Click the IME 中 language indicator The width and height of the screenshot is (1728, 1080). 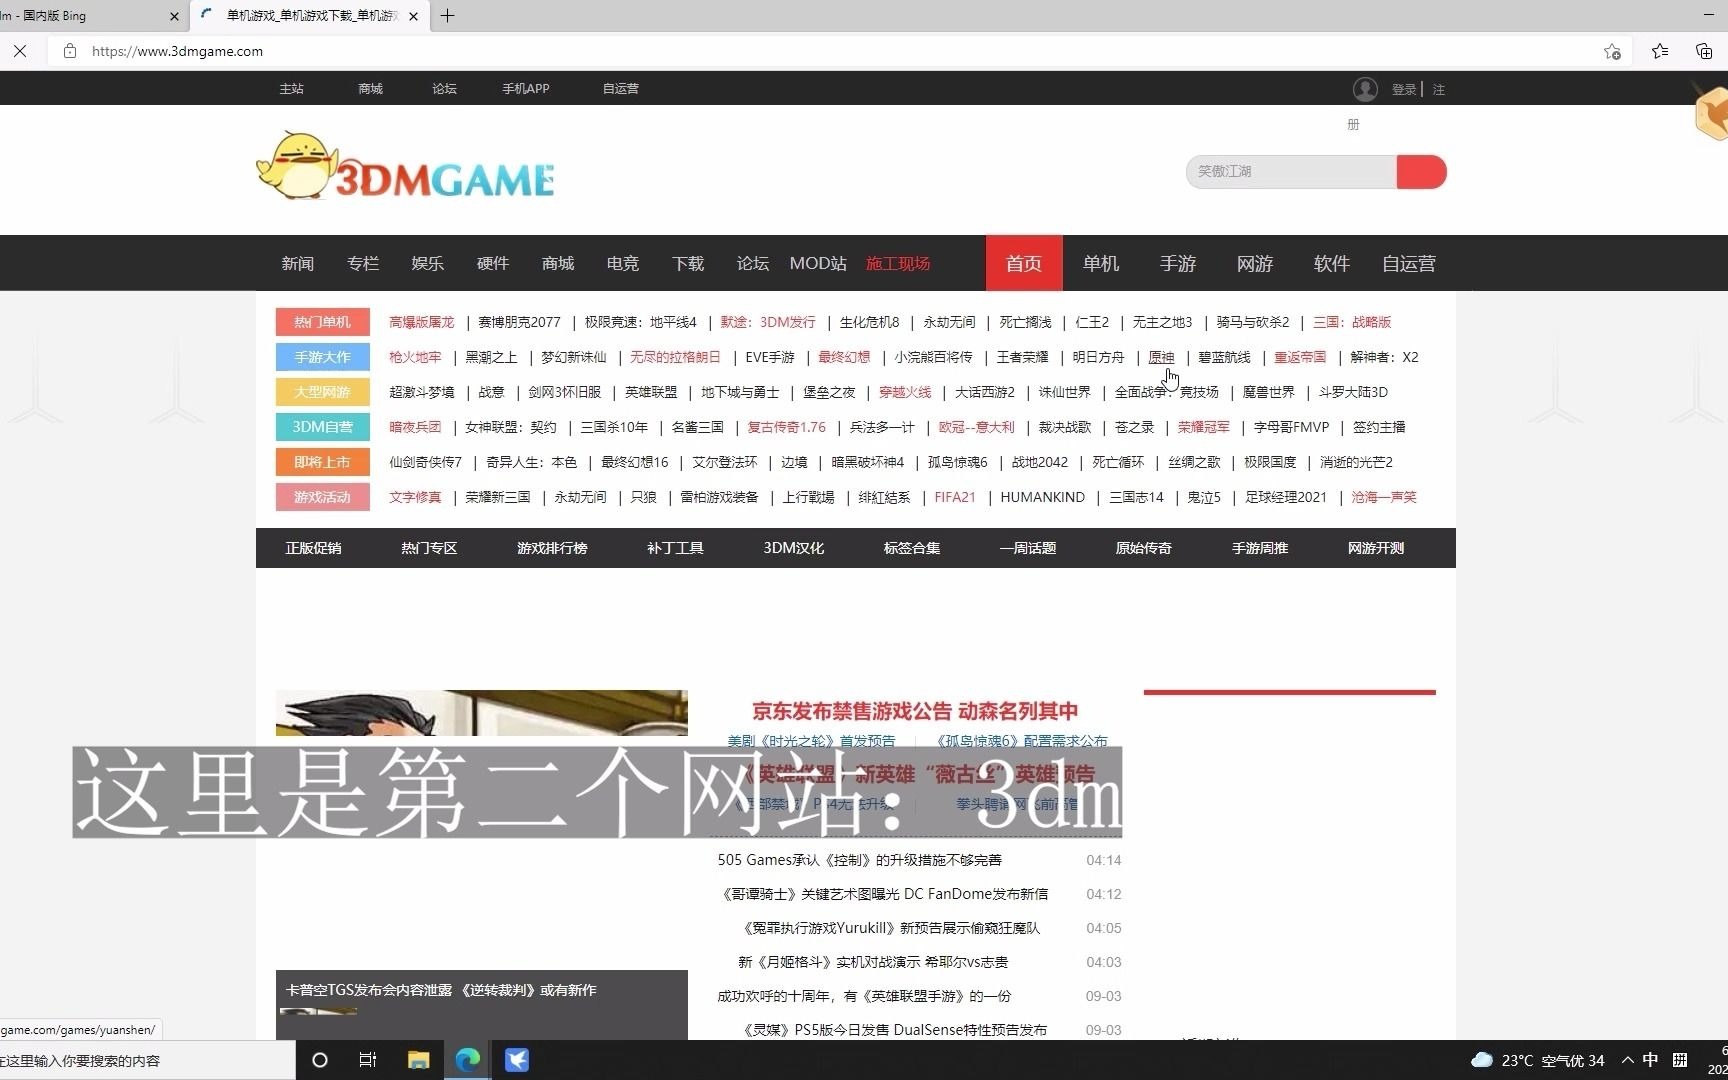point(1650,1060)
